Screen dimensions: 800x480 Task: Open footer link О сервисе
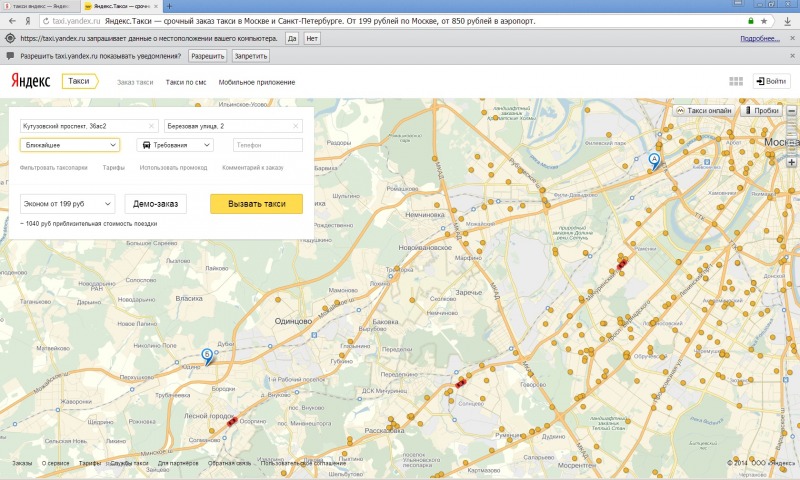(x=55, y=463)
